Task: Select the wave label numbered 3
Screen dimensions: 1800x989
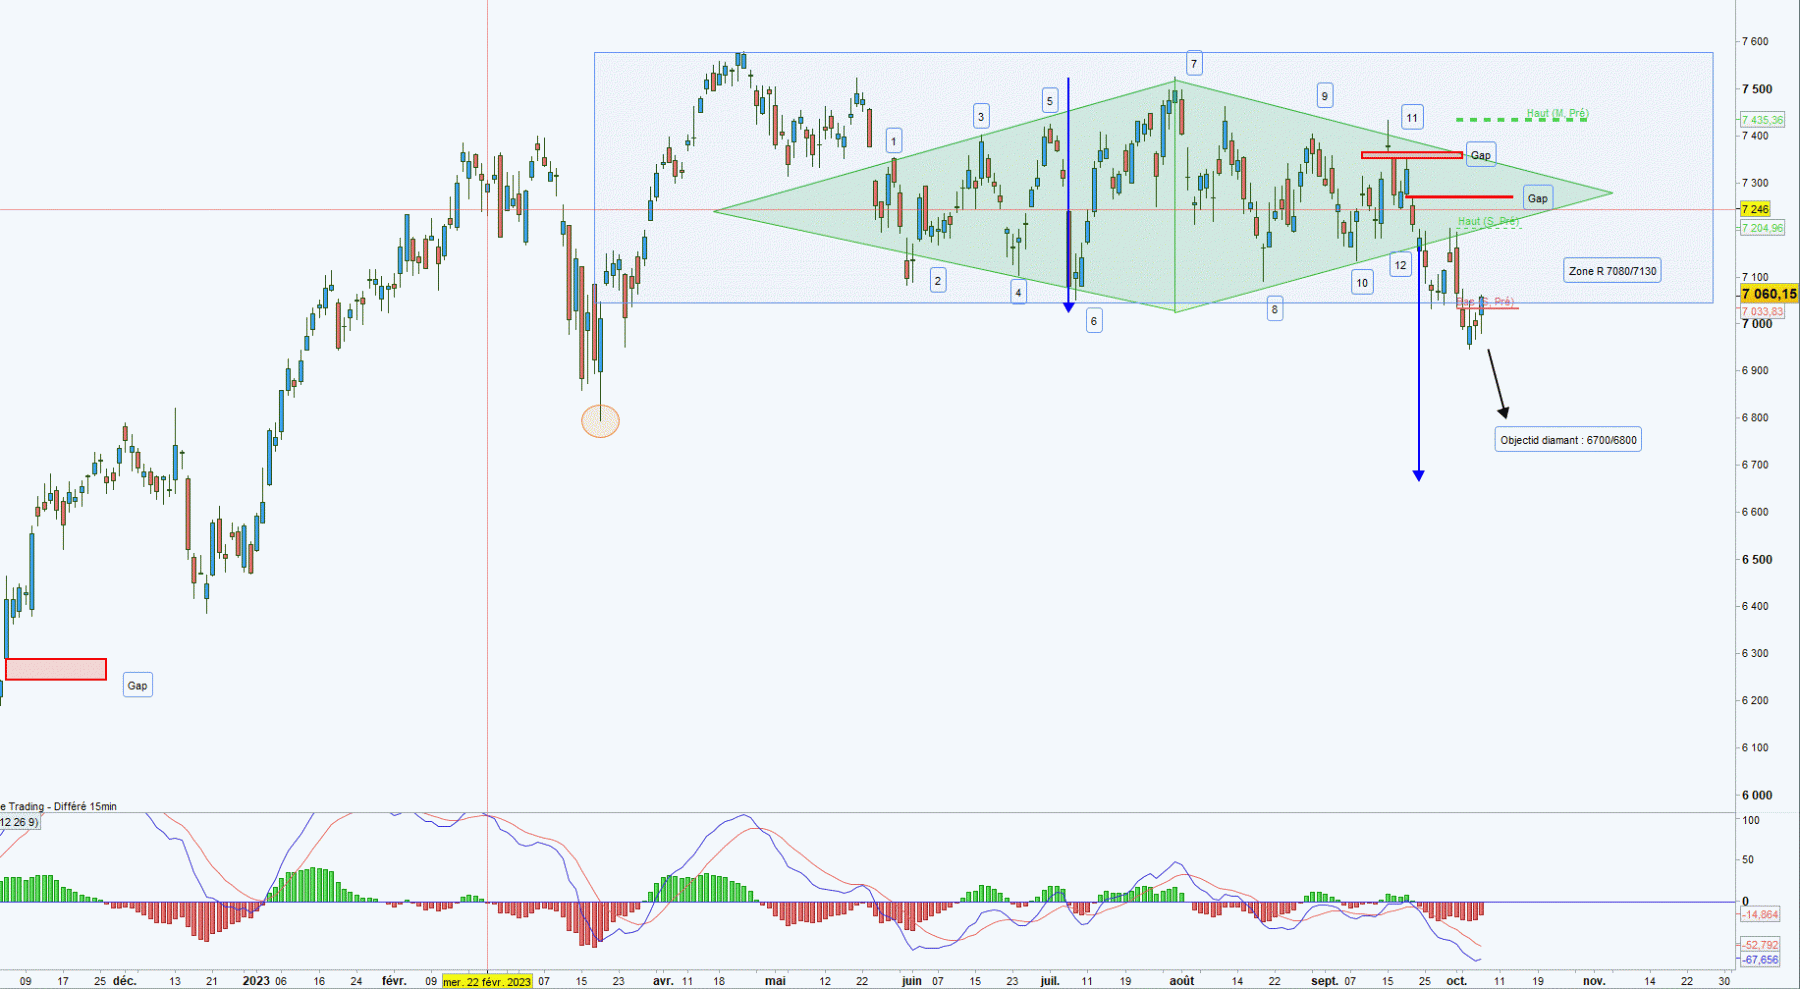Action: coord(981,116)
